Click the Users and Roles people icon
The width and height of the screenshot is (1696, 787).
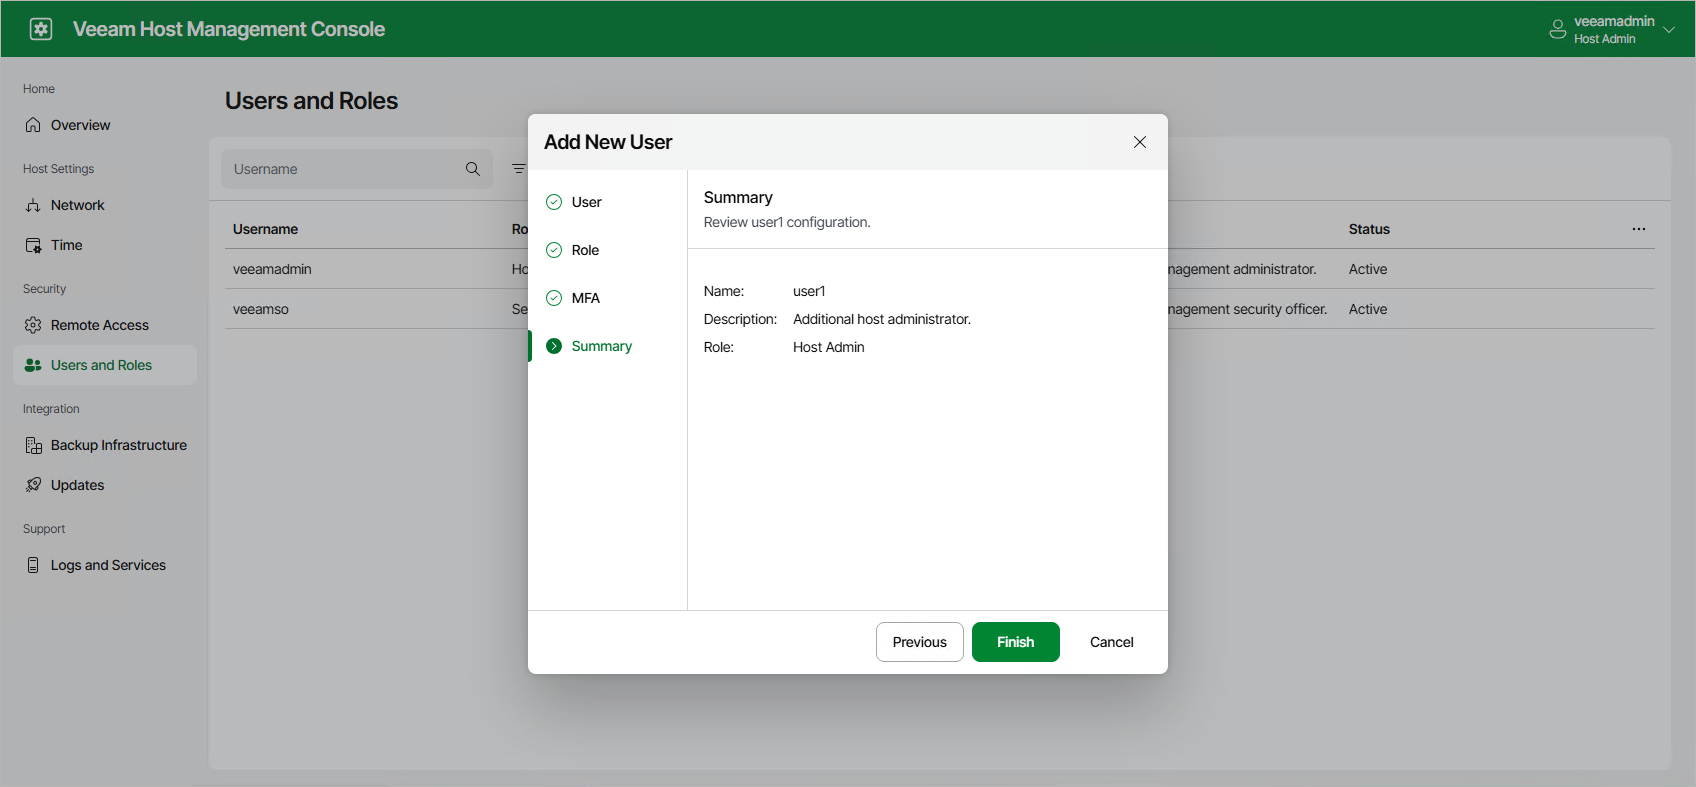tap(33, 365)
